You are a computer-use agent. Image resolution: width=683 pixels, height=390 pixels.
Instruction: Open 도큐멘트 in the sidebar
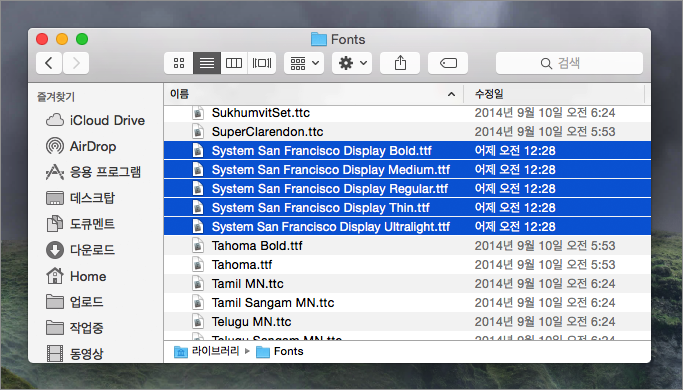pos(80,224)
